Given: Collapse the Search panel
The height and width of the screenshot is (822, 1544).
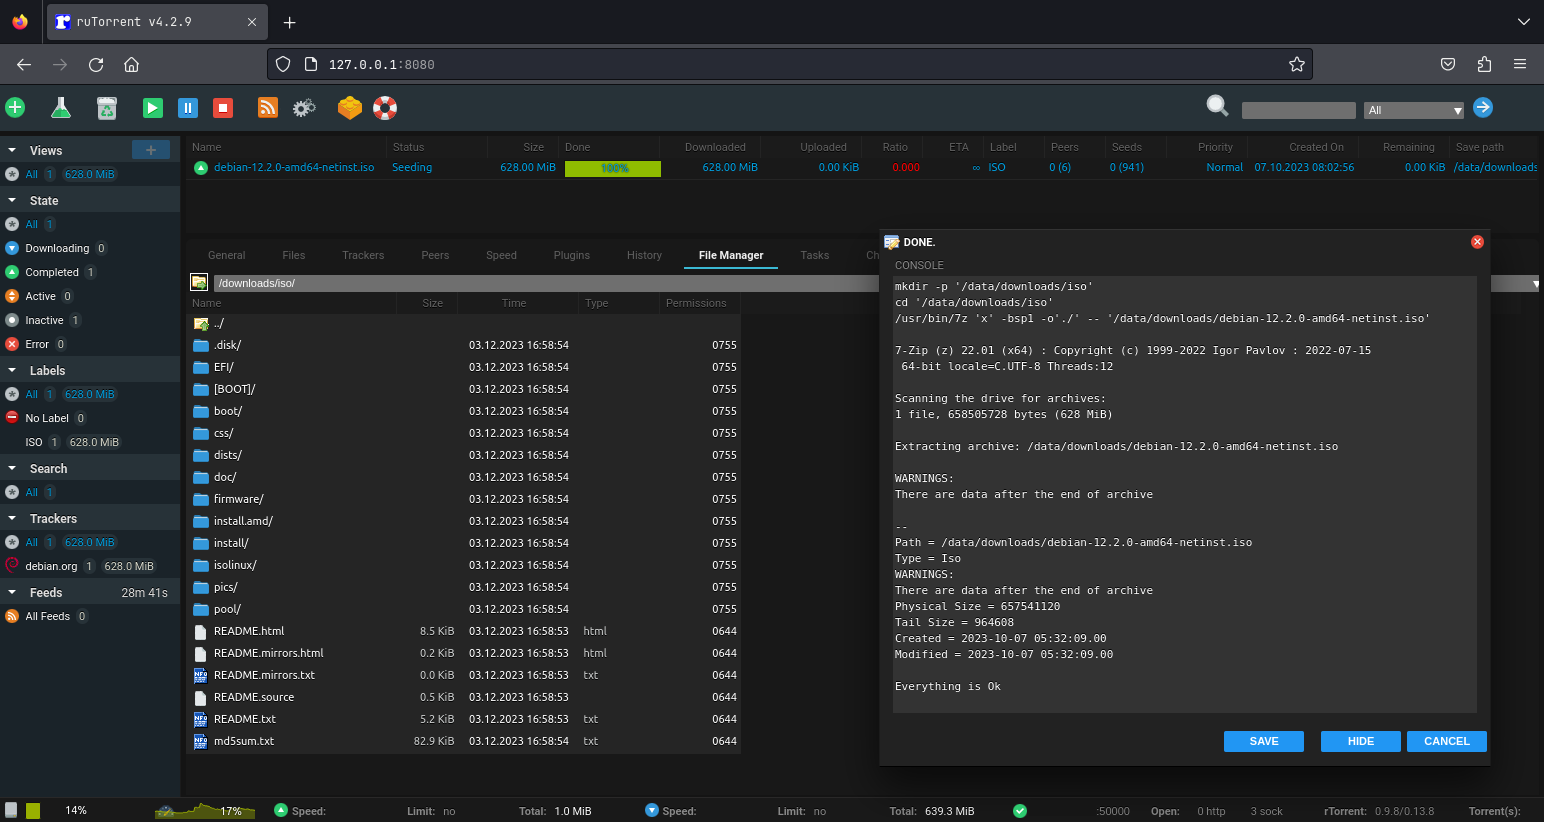Looking at the screenshot, I should pyautogui.click(x=12, y=468).
